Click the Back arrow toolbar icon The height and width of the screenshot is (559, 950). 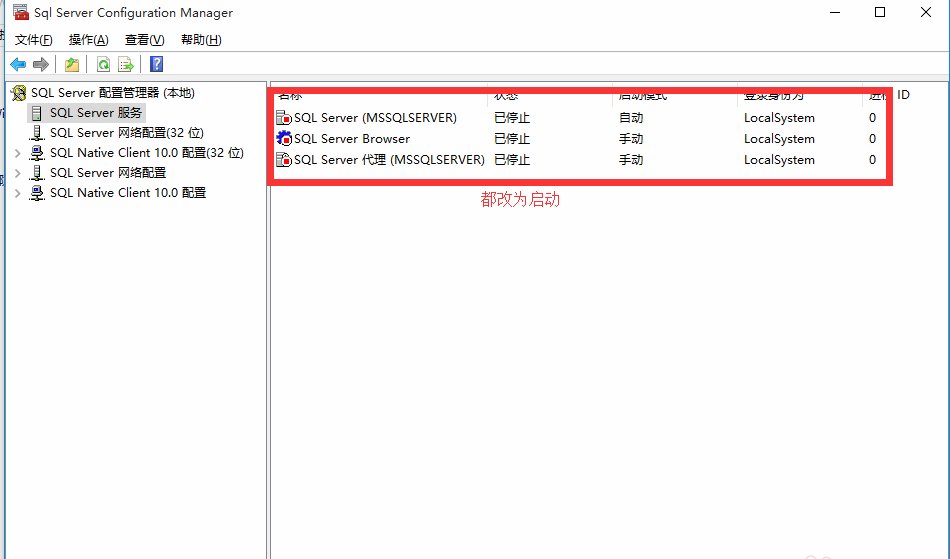[18, 64]
